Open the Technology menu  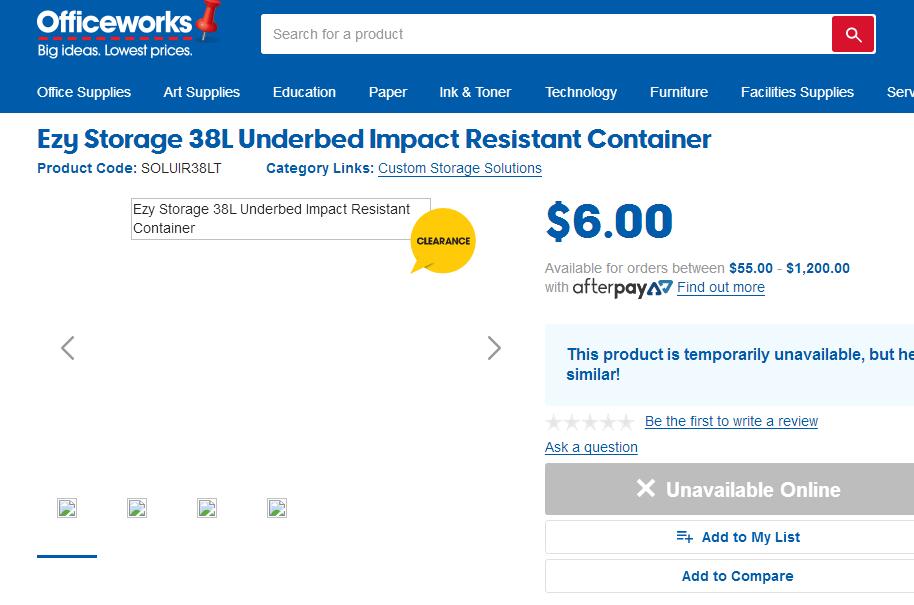point(581,92)
